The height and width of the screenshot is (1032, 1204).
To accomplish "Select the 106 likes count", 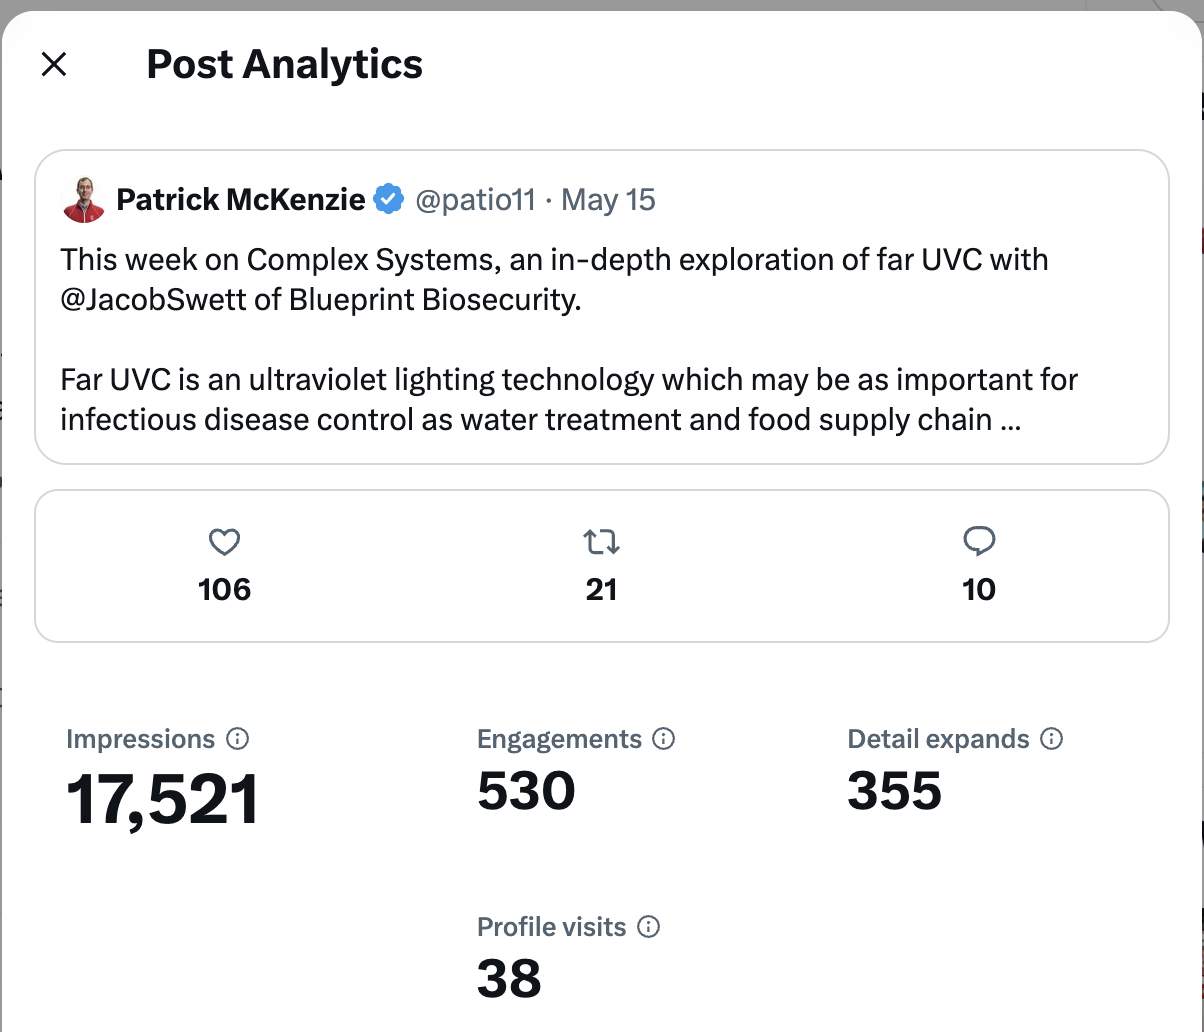I will pyautogui.click(x=224, y=589).
